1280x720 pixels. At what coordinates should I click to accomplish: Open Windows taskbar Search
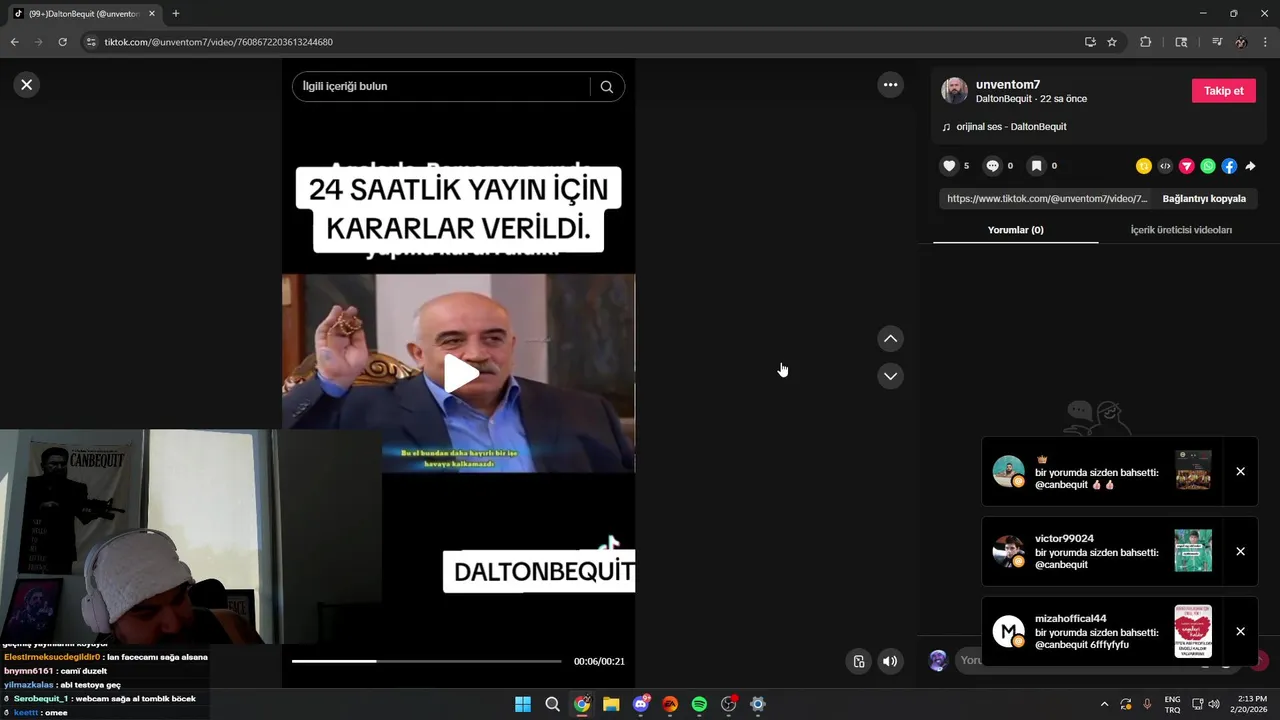point(552,704)
